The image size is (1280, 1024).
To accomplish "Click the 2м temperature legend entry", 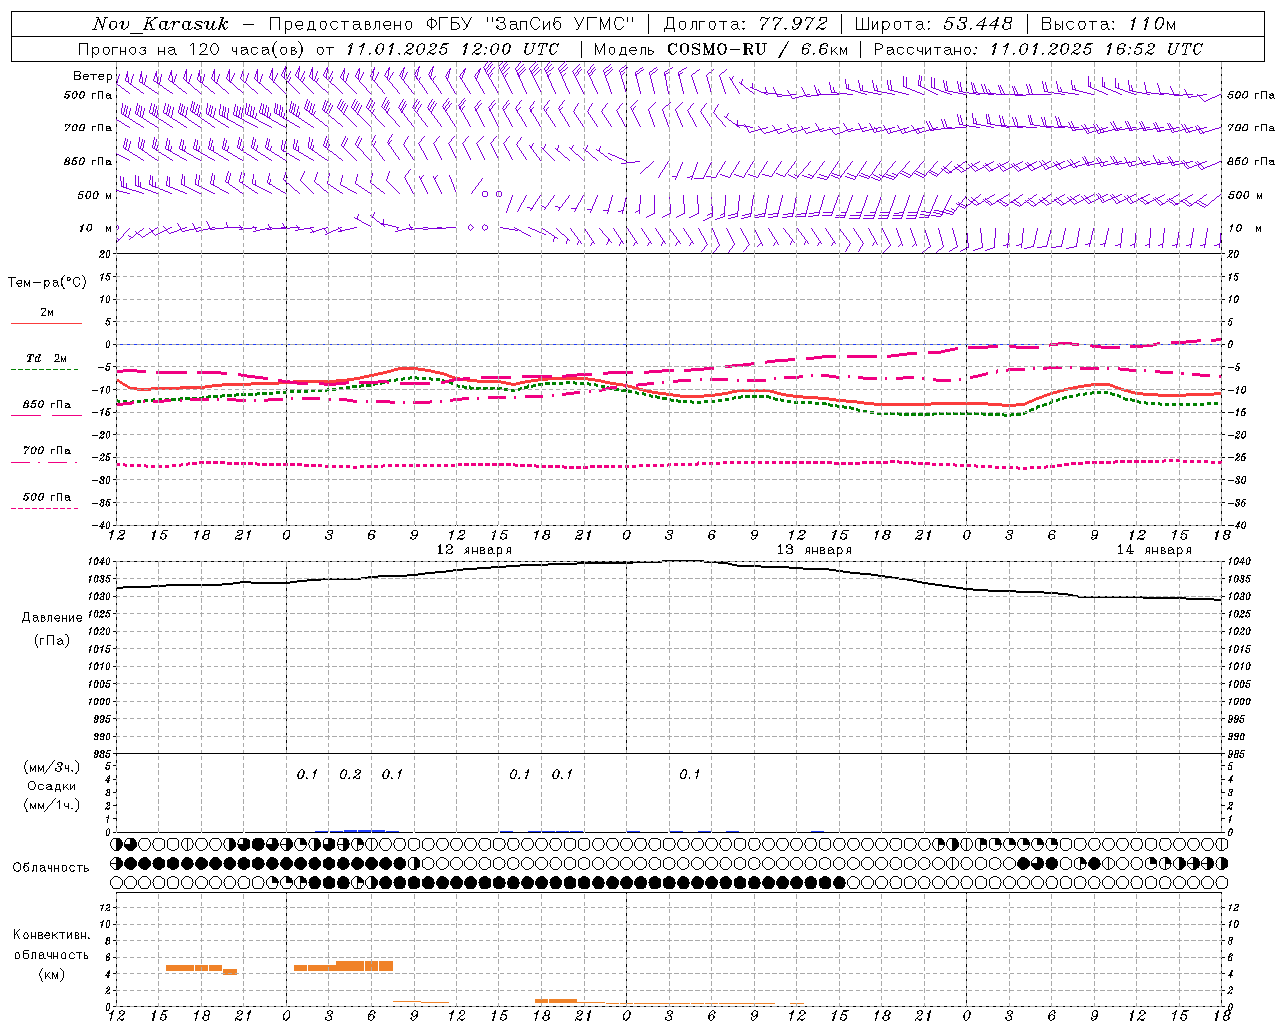I will point(47,313).
